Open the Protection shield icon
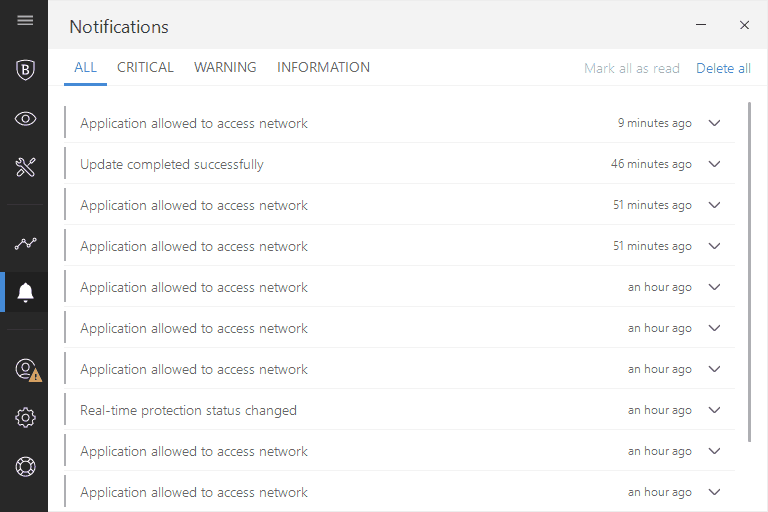Image resolution: width=768 pixels, height=512 pixels. click(x=25, y=70)
